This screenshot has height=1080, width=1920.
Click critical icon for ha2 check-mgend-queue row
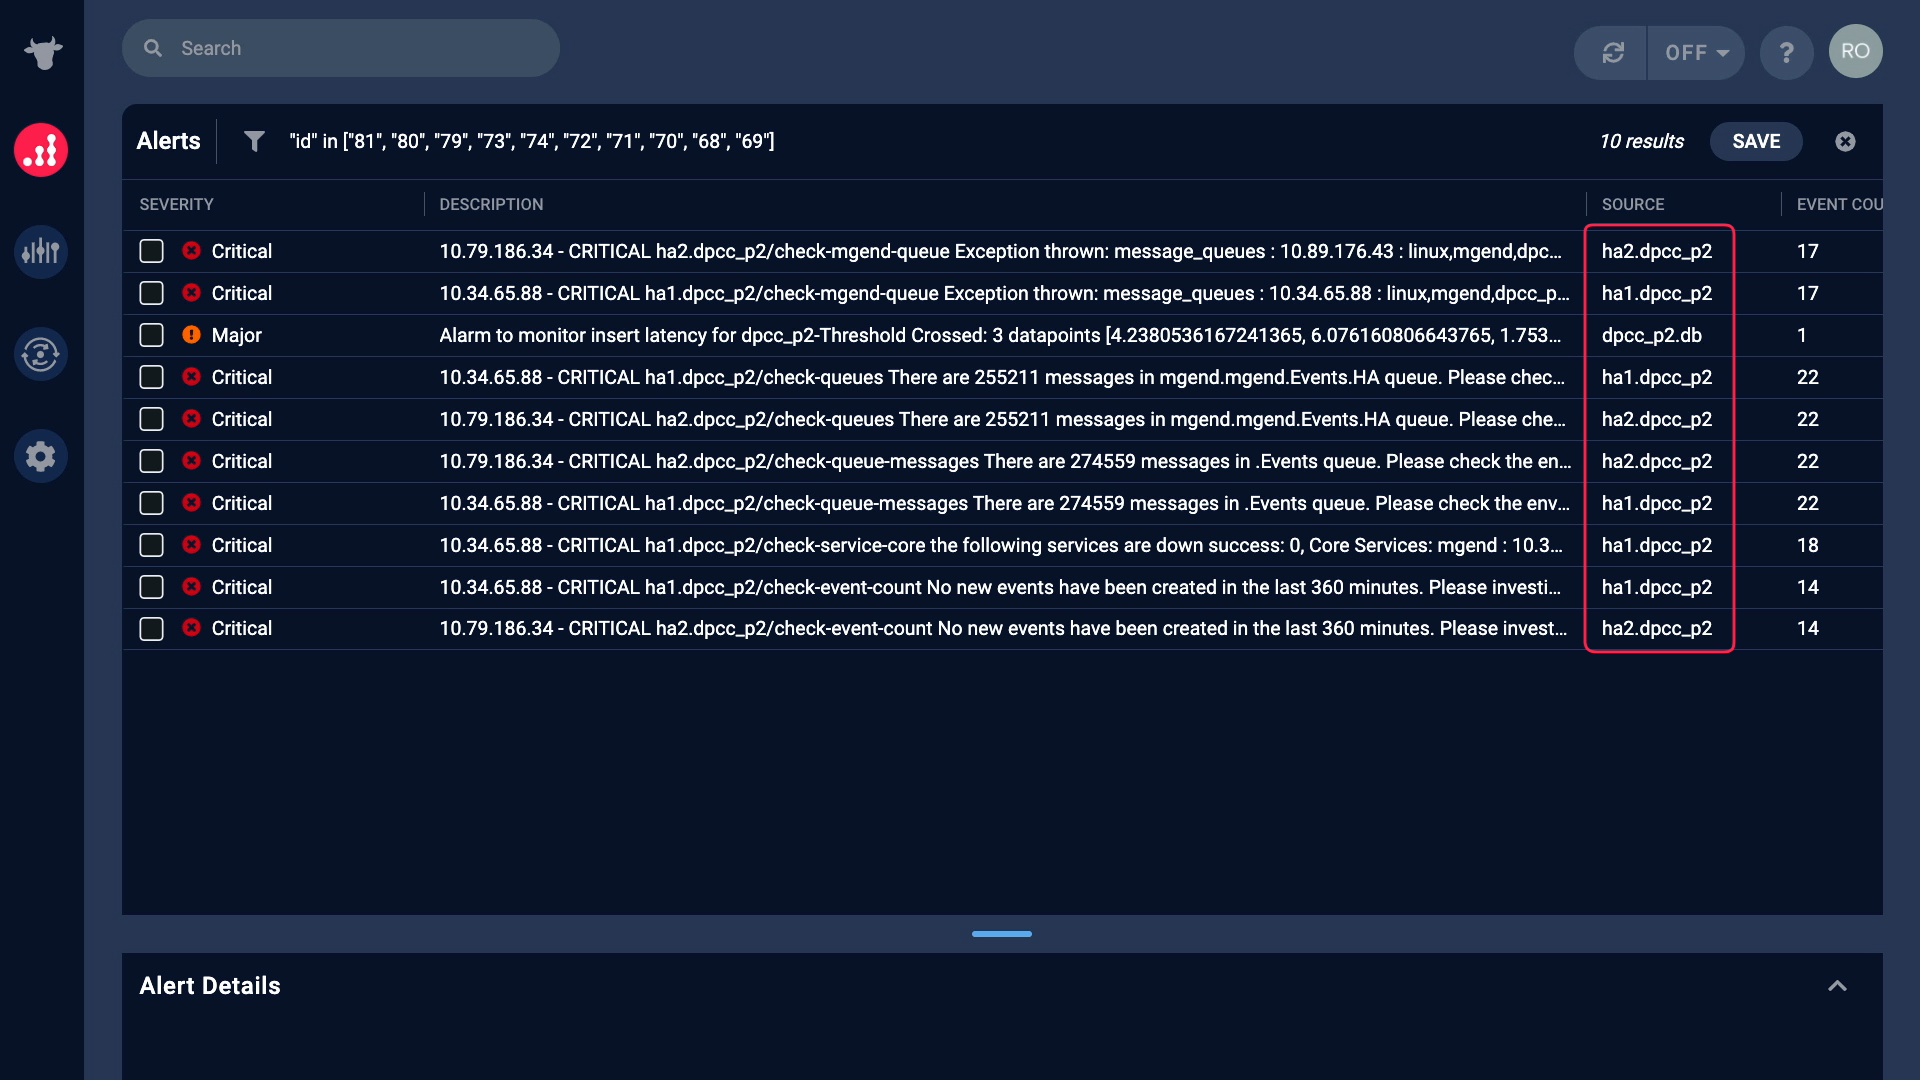tap(192, 251)
